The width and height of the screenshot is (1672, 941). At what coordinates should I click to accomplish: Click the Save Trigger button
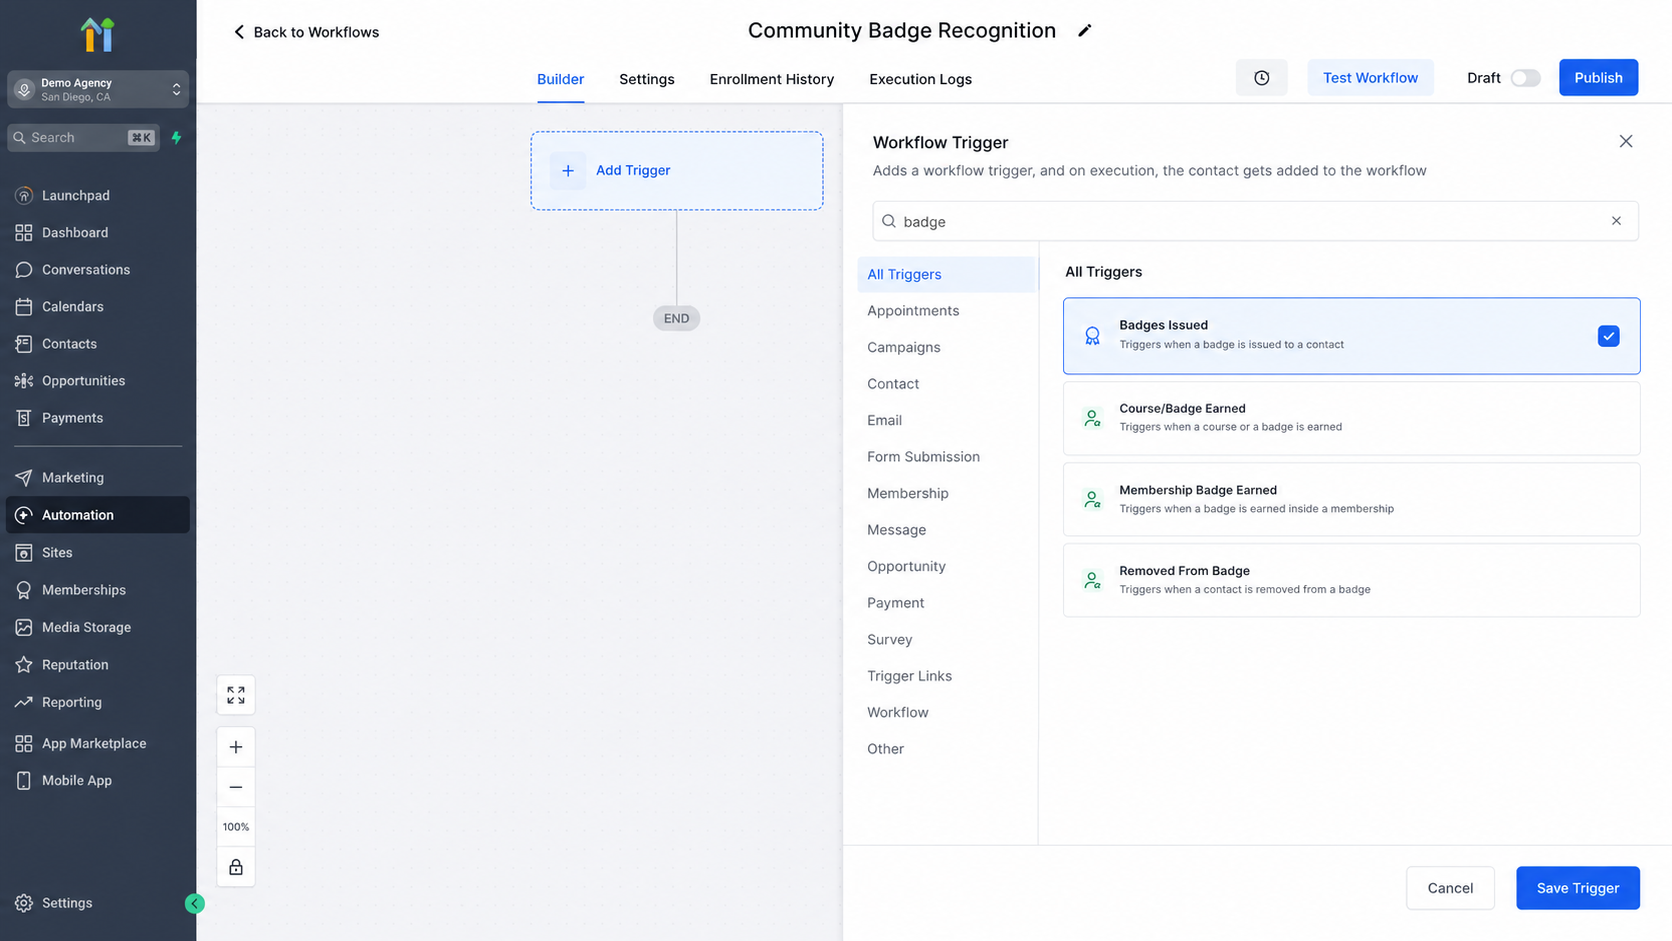coord(1577,888)
